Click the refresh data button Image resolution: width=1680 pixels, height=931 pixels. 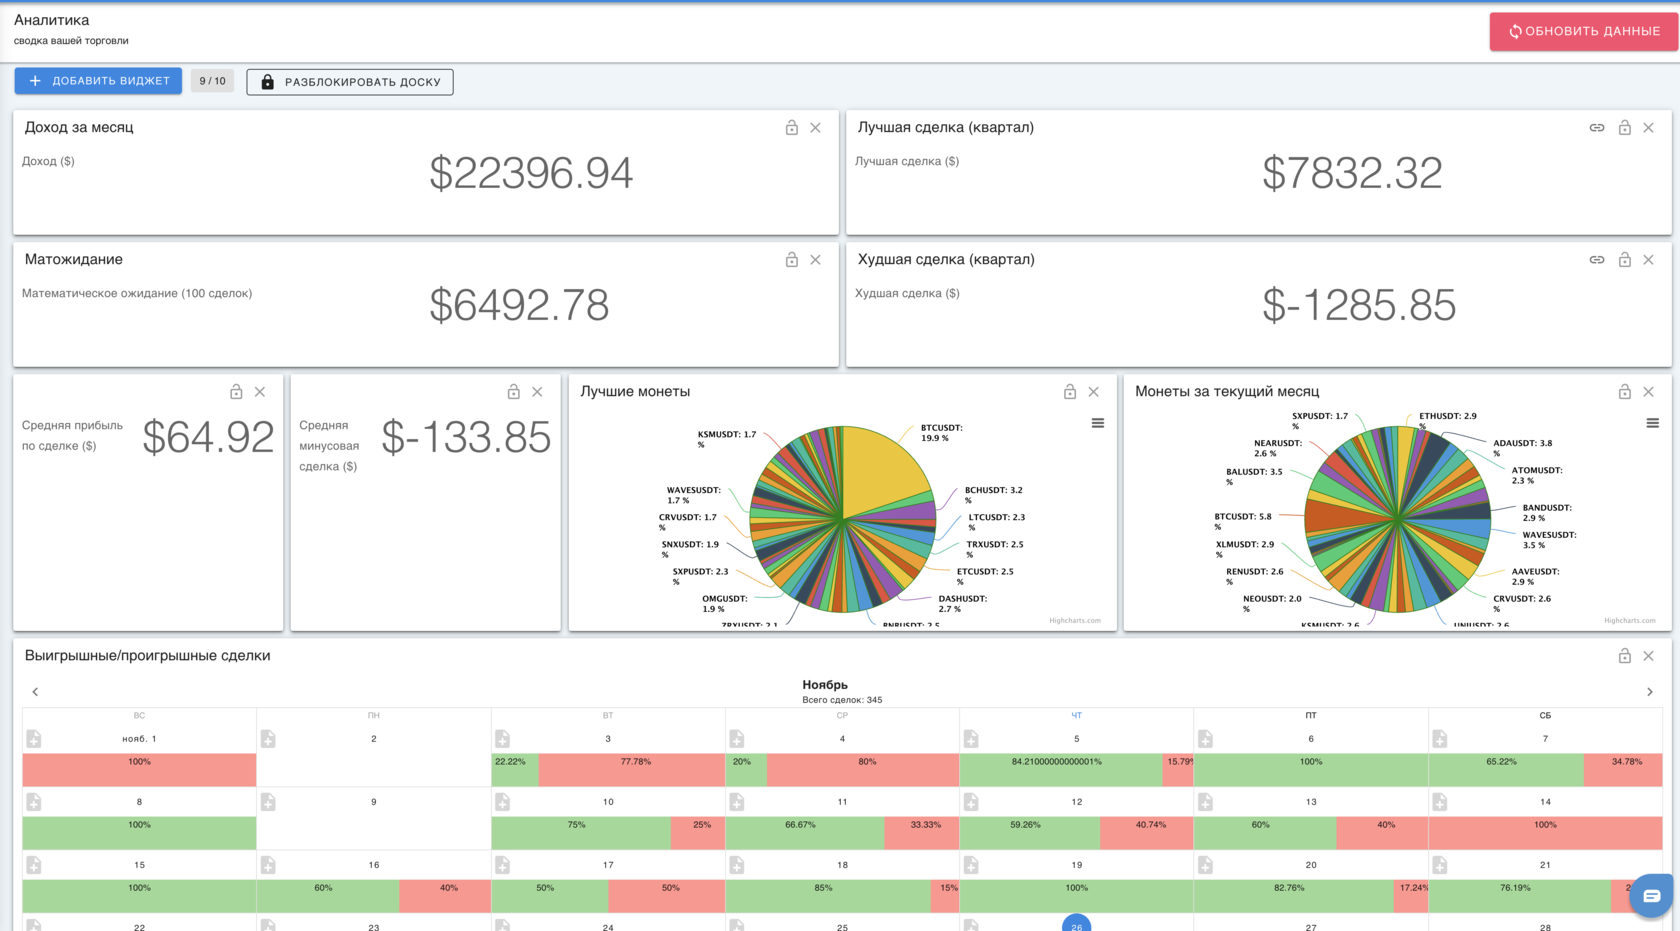1584,31
